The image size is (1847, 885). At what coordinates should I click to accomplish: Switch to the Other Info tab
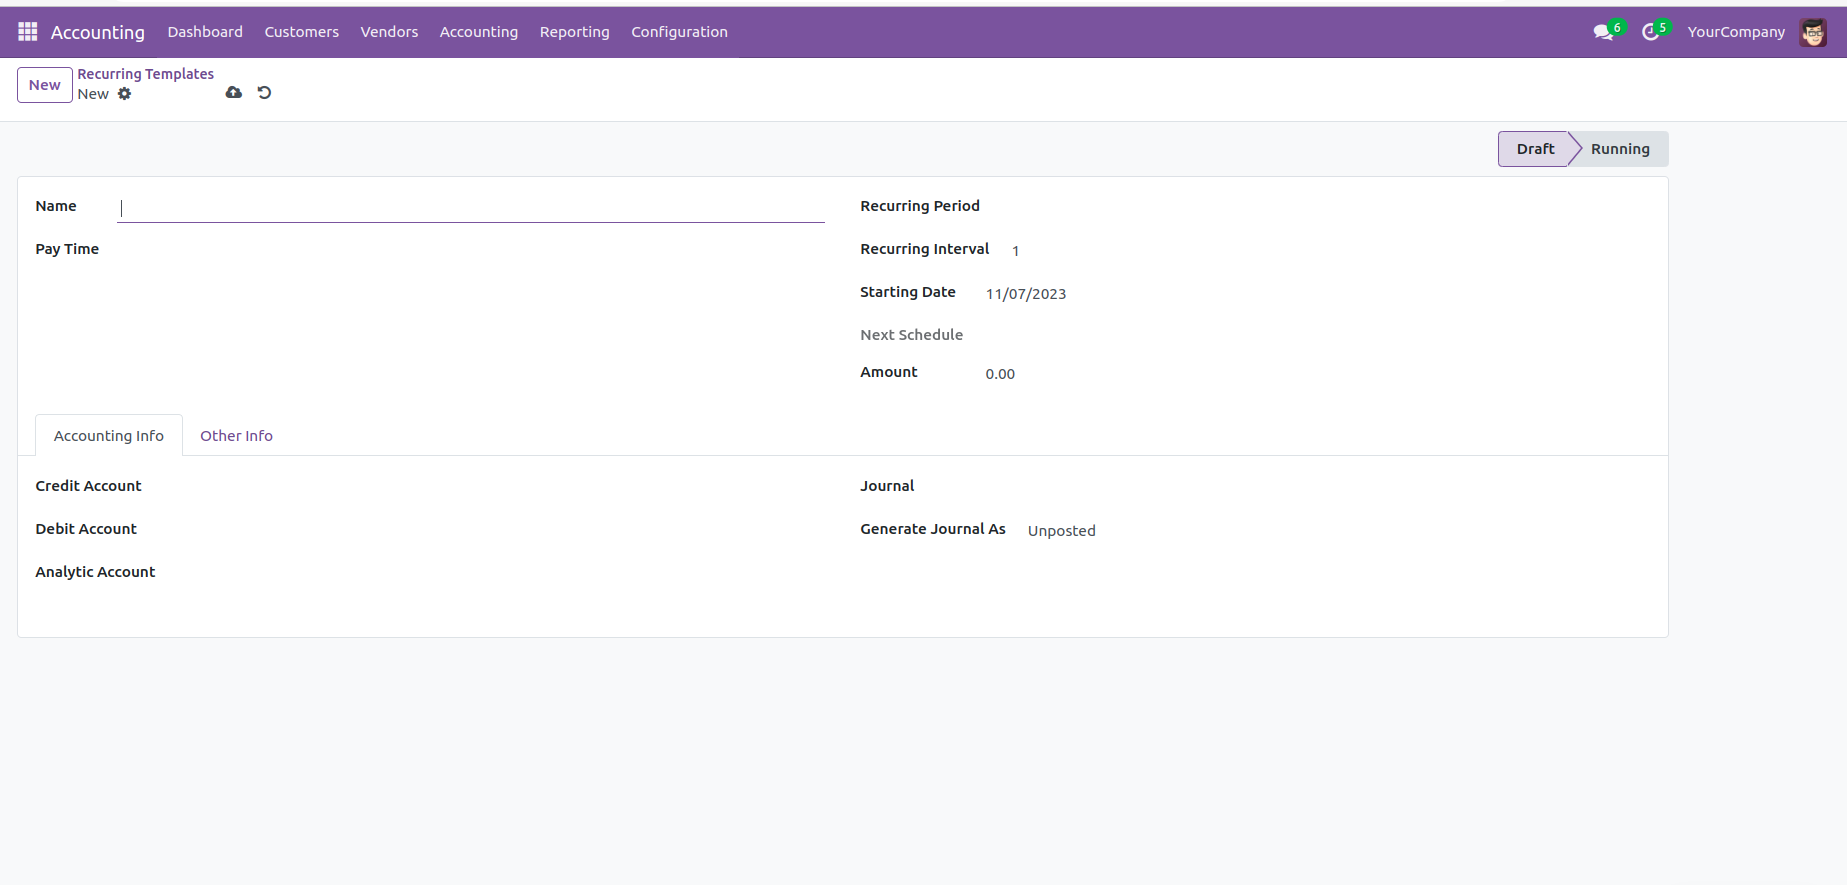point(236,436)
